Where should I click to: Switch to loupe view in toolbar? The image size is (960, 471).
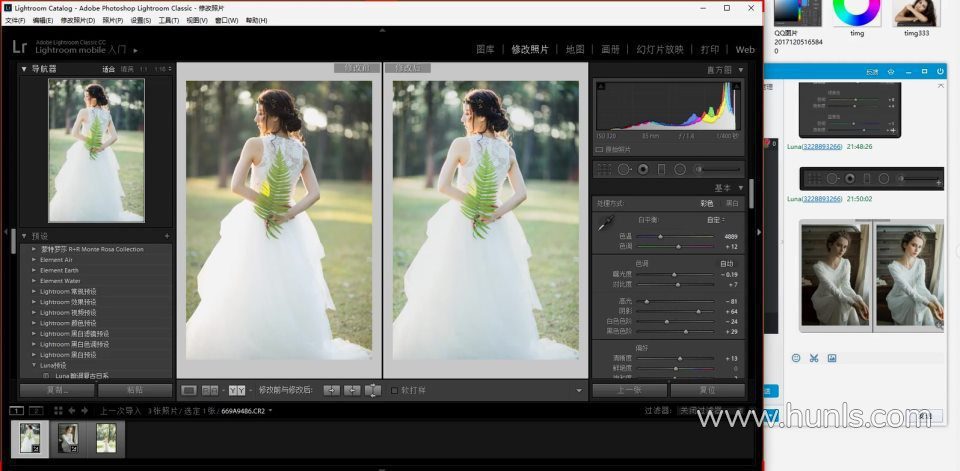tap(189, 390)
